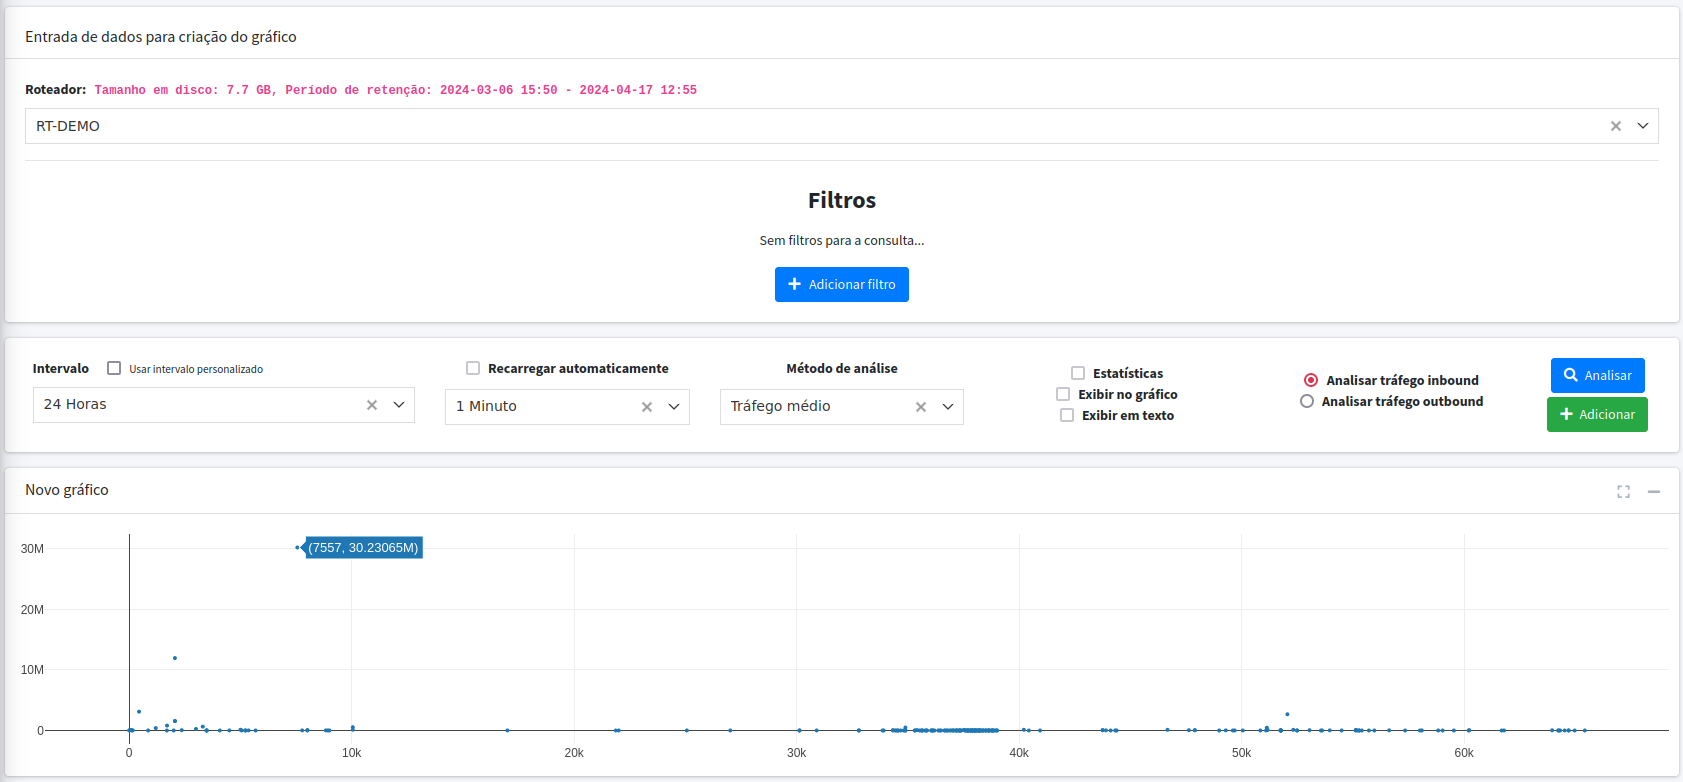The image size is (1683, 782).
Task: Expand Novo gráfico to fullscreen
Action: pyautogui.click(x=1623, y=491)
